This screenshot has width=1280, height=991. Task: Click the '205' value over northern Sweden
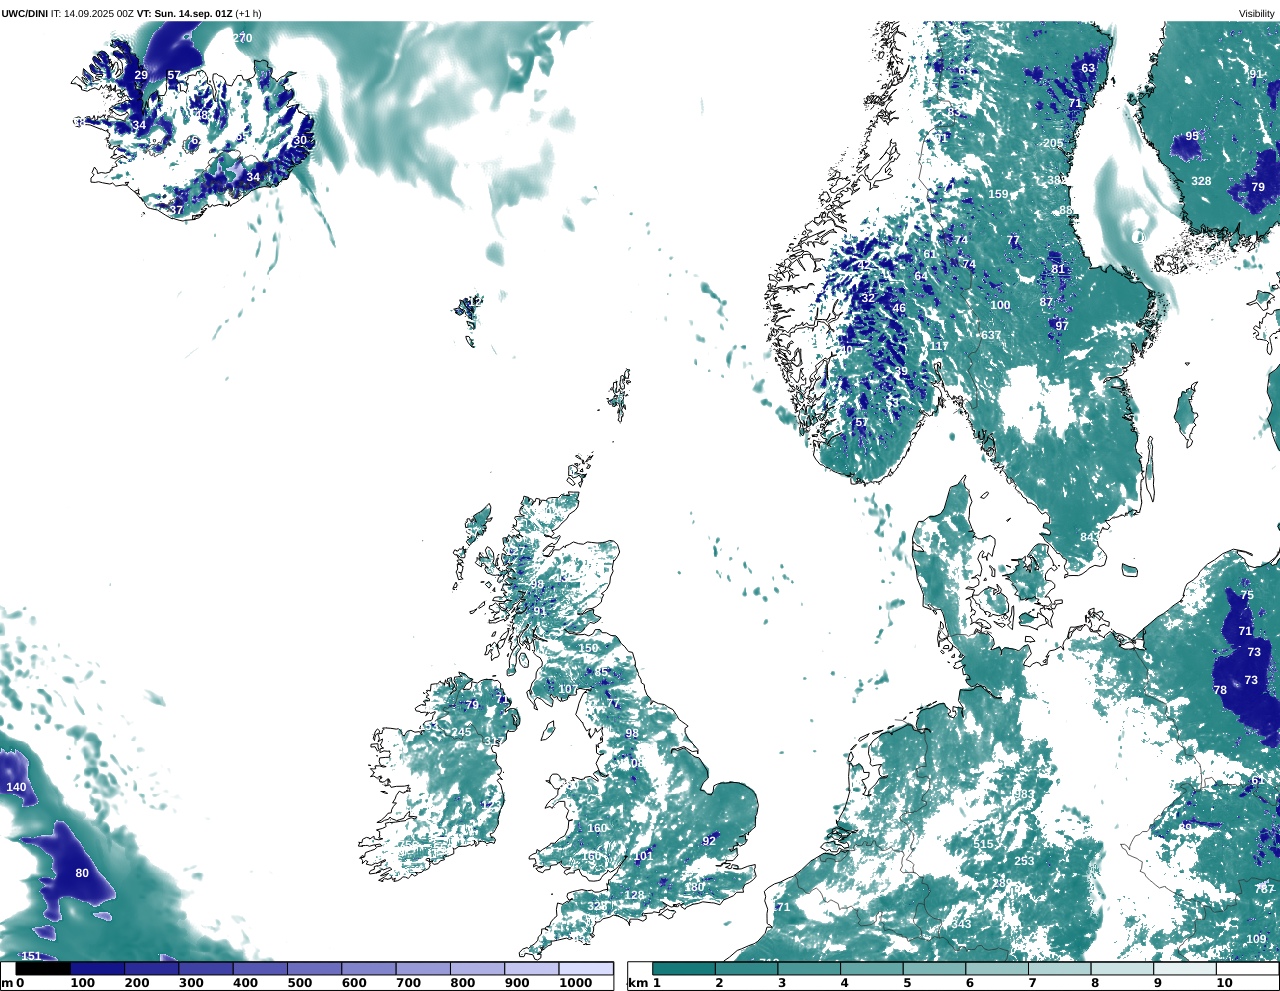1053,143
